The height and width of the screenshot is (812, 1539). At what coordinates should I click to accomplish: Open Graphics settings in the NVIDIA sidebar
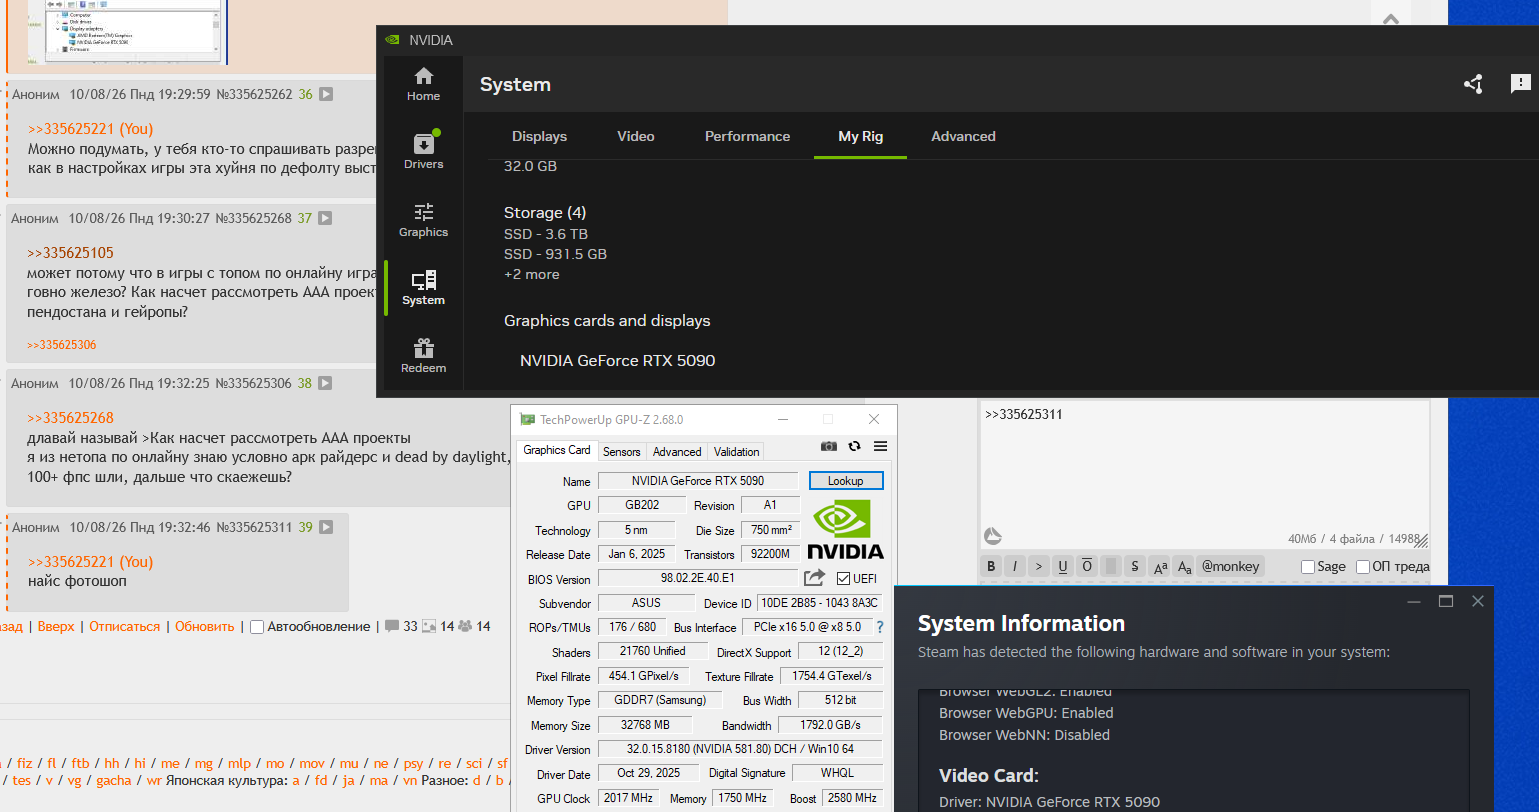point(423,220)
